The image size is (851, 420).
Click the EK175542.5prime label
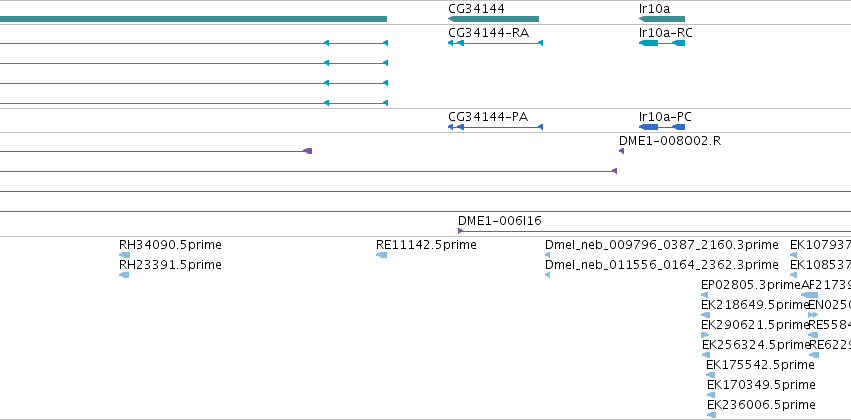pyautogui.click(x=760, y=365)
